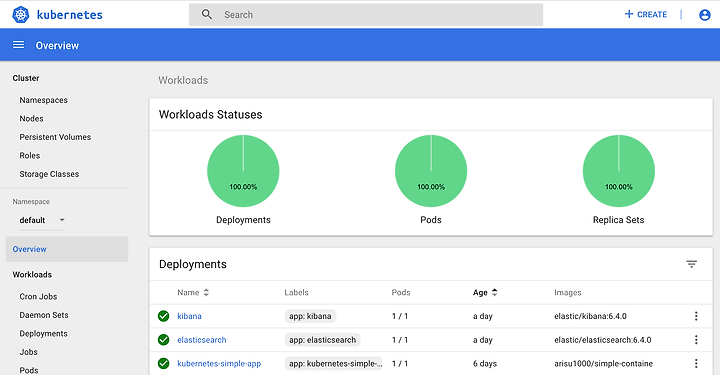Open Pods in the sidebar
The image size is (720, 375).
click(29, 370)
